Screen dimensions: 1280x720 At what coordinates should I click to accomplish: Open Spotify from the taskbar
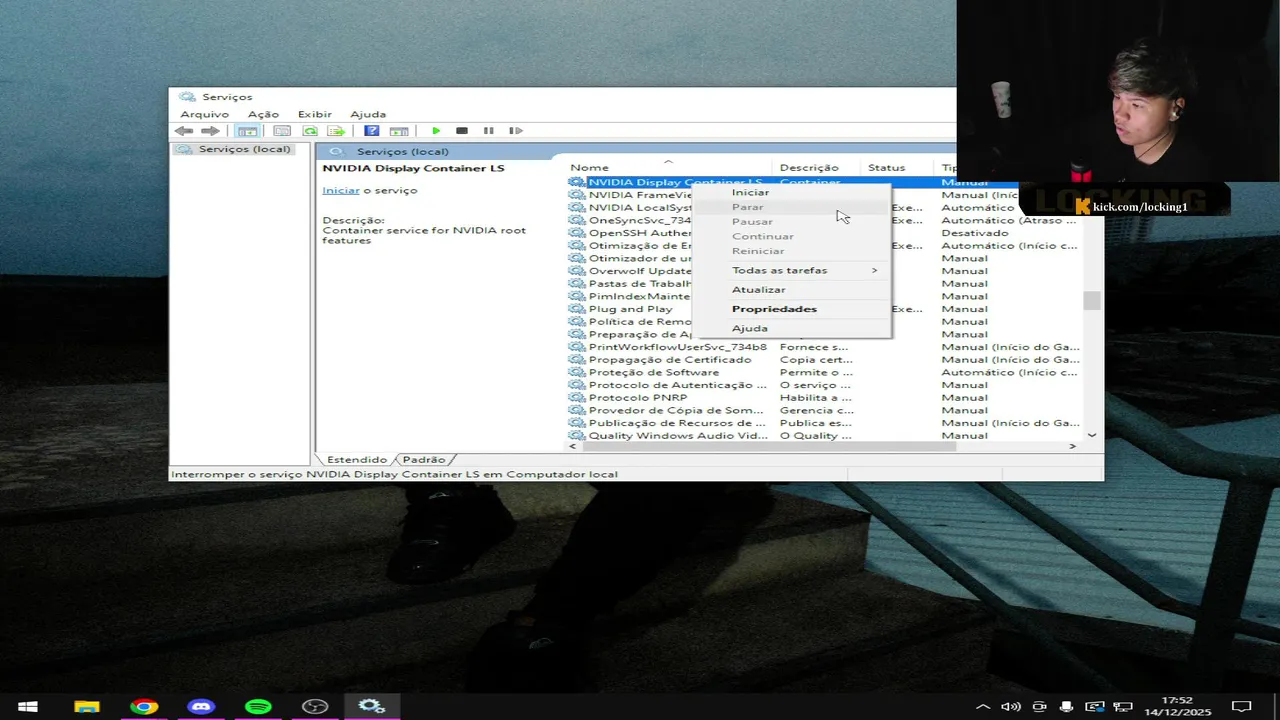point(258,707)
